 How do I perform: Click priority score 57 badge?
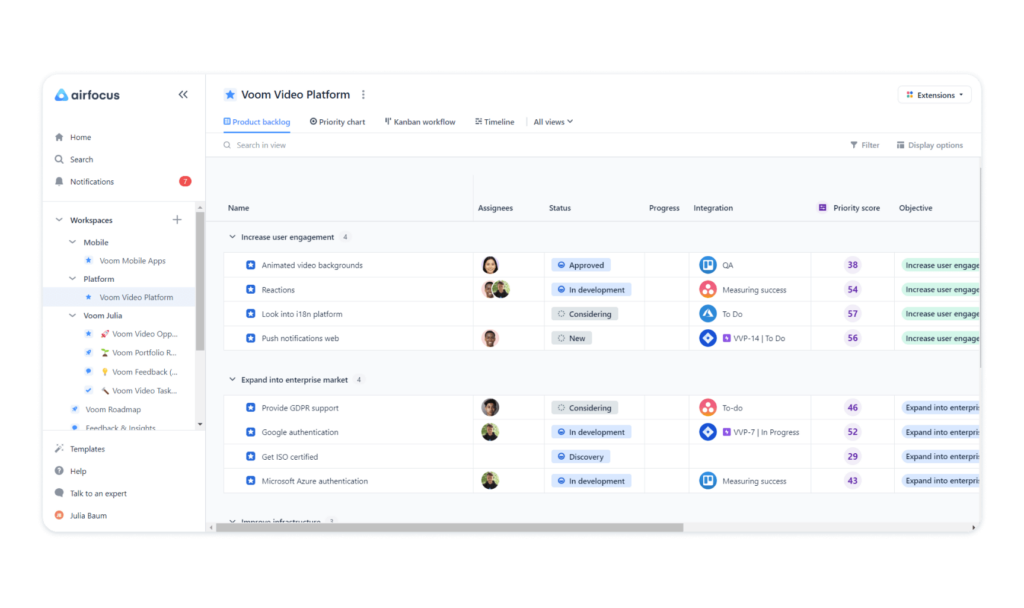click(x=852, y=314)
